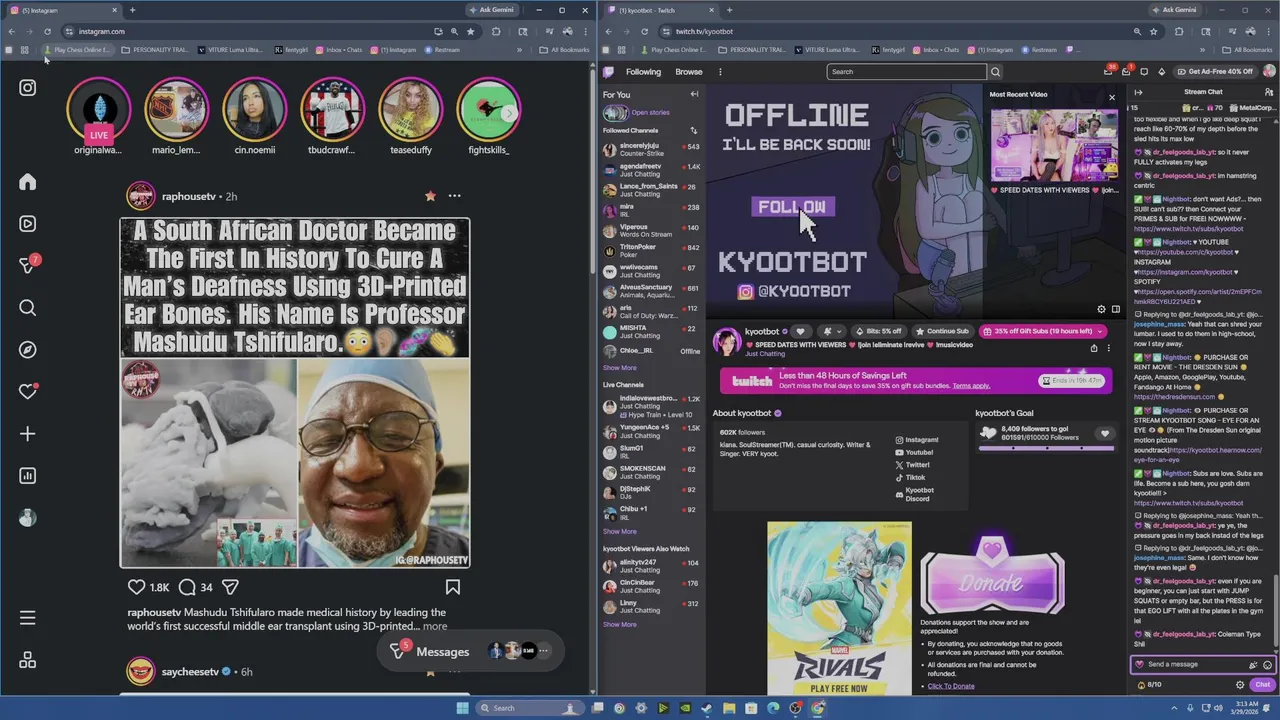Open chat settings gear
Image resolution: width=1280 pixels, height=720 pixels.
(1240, 685)
